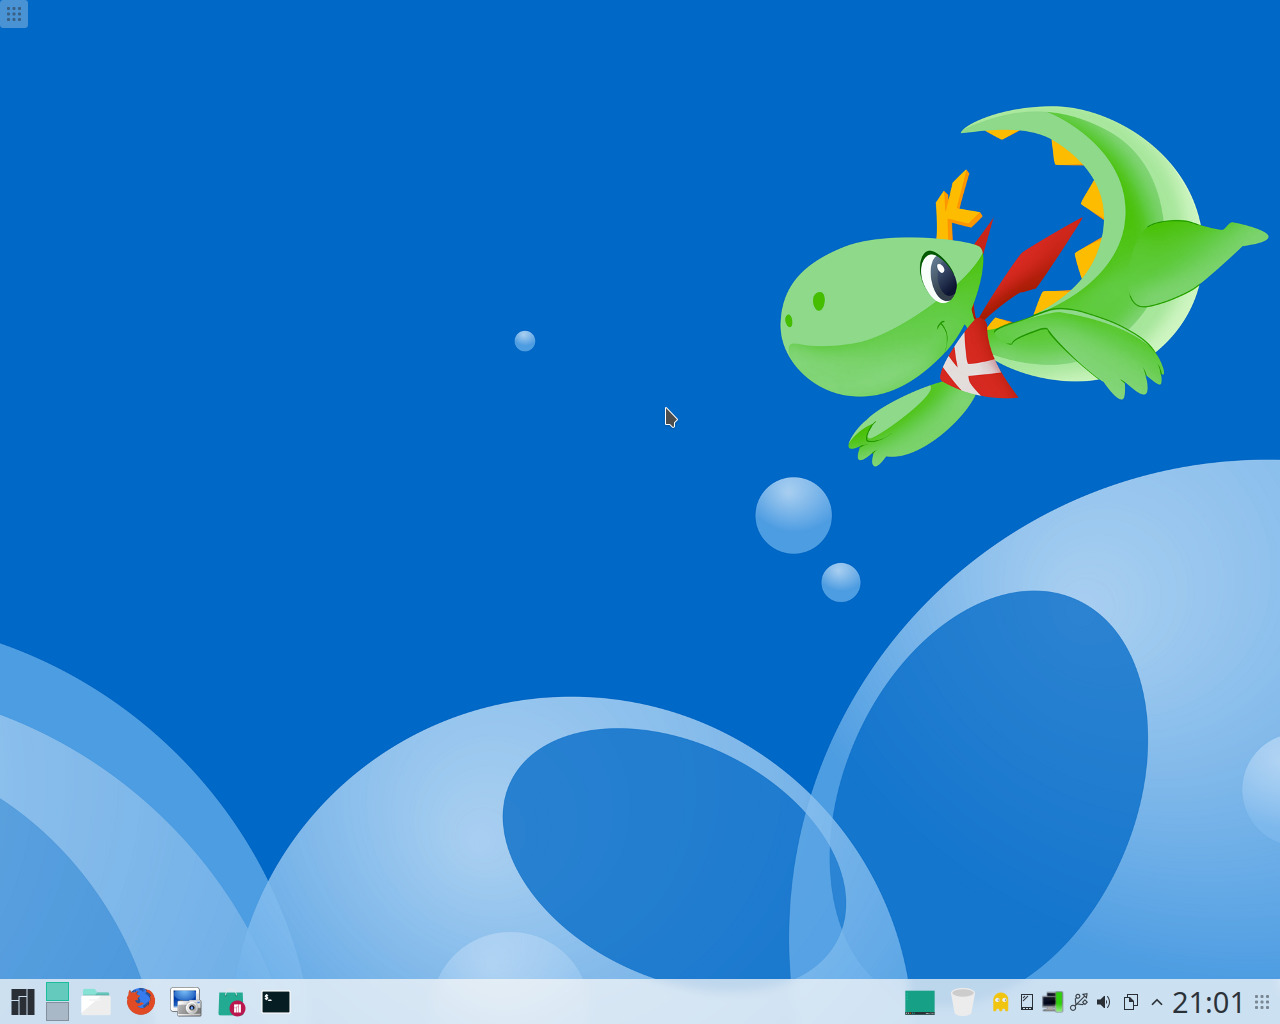The height and width of the screenshot is (1024, 1280).
Task: Launch the screenshot capture tool
Action: (186, 1001)
